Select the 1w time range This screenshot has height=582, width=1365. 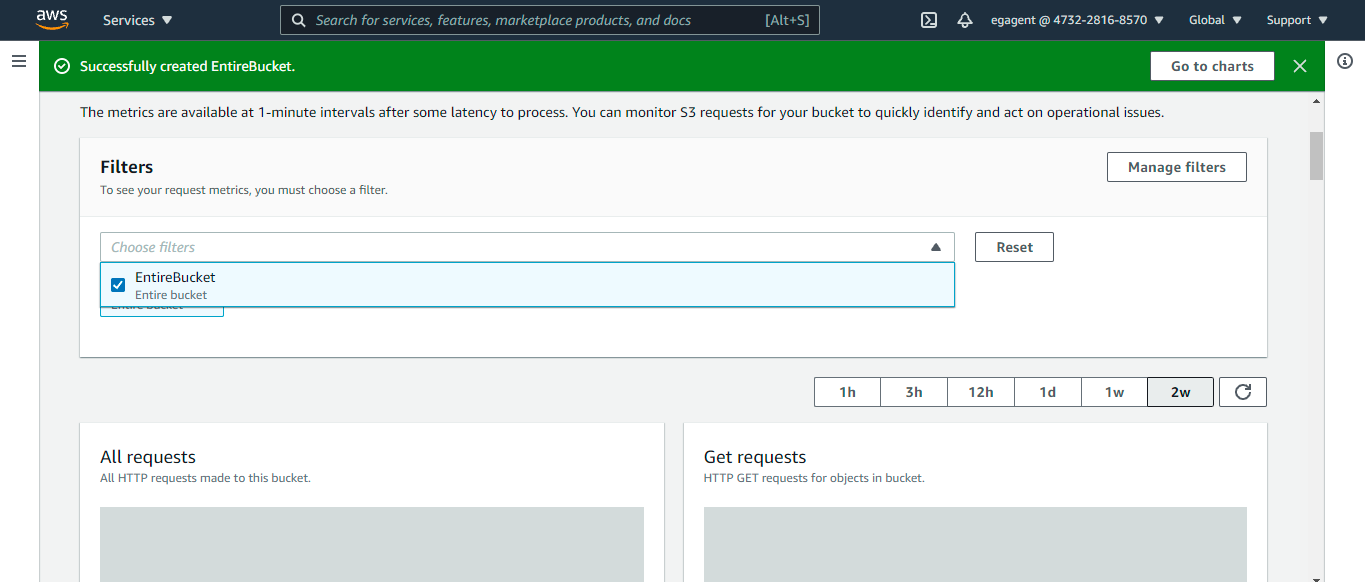(x=1115, y=392)
